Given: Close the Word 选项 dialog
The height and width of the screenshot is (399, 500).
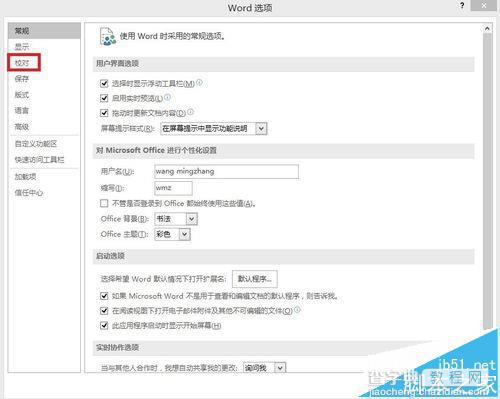Looking at the screenshot, I should 484,6.
